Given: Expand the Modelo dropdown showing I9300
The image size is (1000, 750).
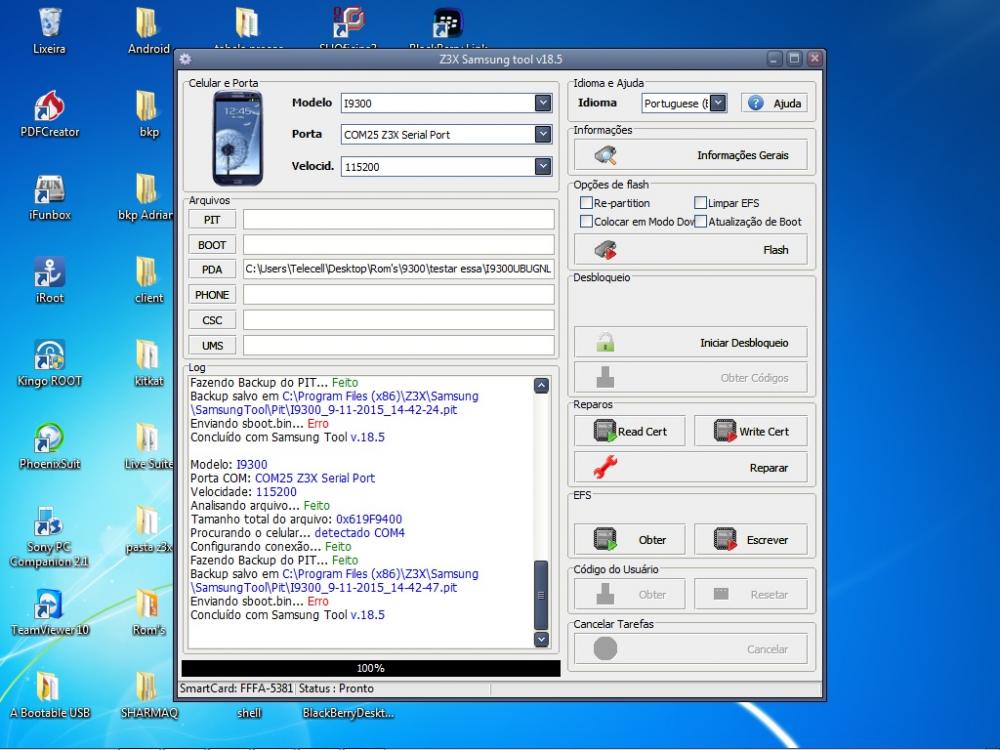Looking at the screenshot, I should 543,103.
